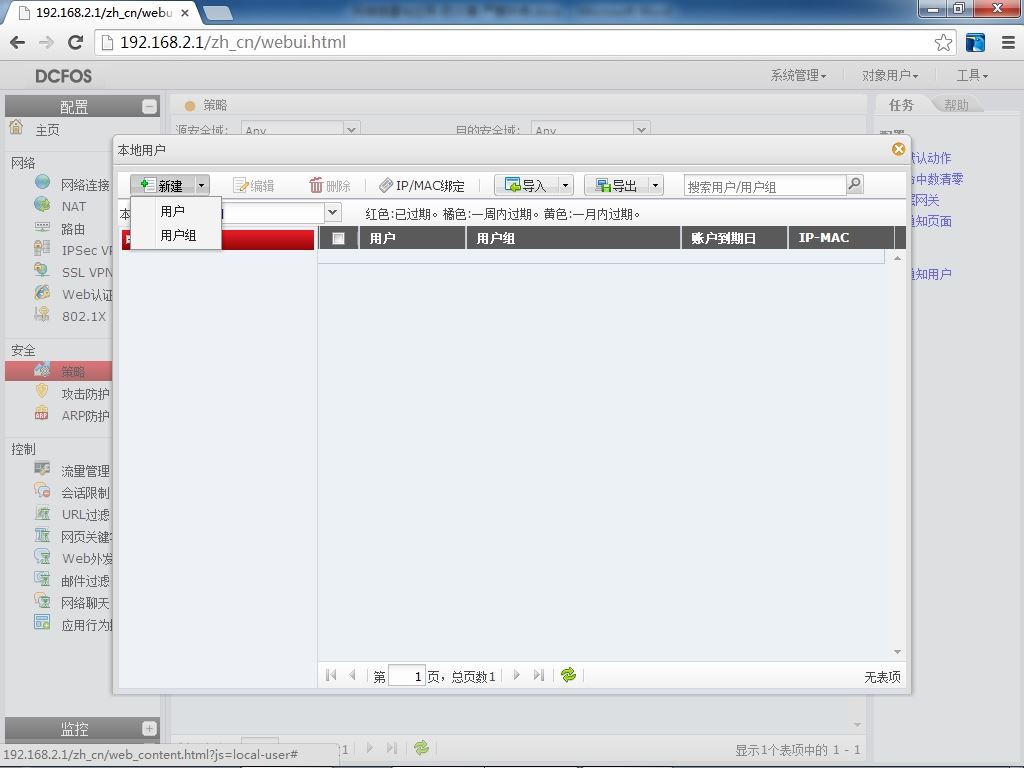Click the ARP防护 icon
This screenshot has width=1024, height=768.
(42, 413)
